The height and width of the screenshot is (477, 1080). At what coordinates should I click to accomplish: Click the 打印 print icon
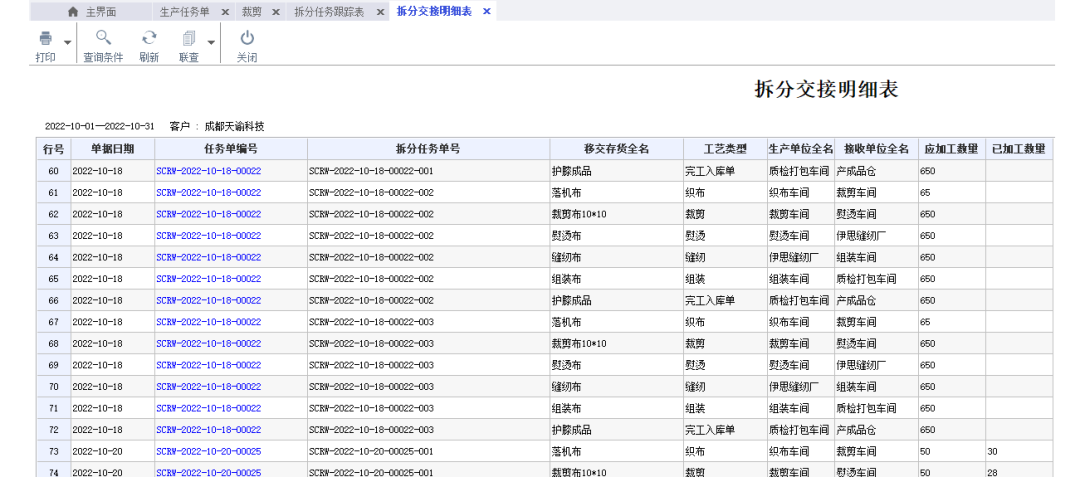click(45, 39)
